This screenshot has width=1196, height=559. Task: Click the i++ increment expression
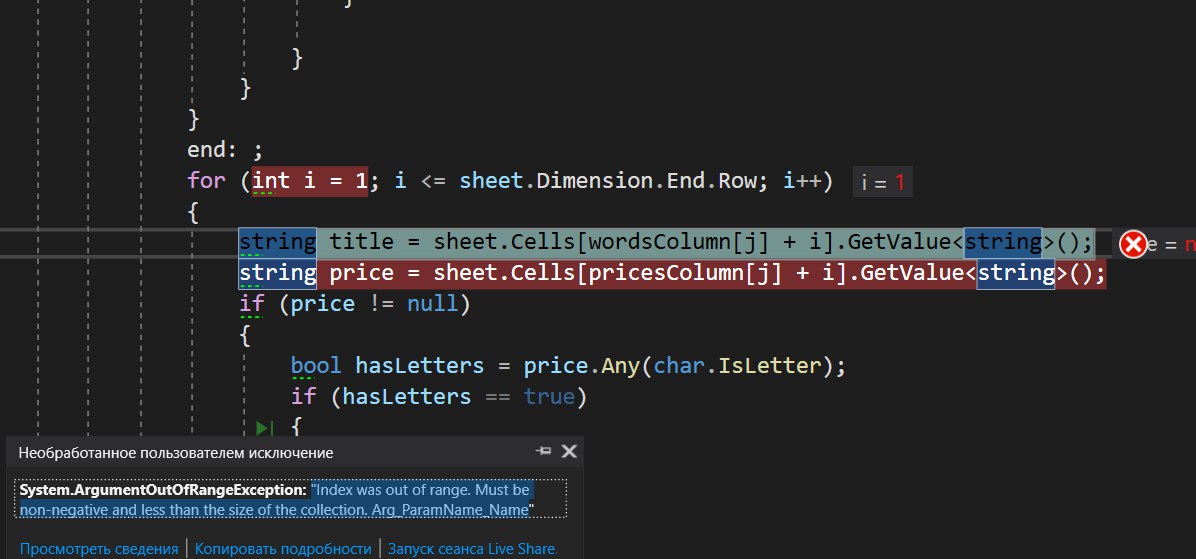coord(802,181)
